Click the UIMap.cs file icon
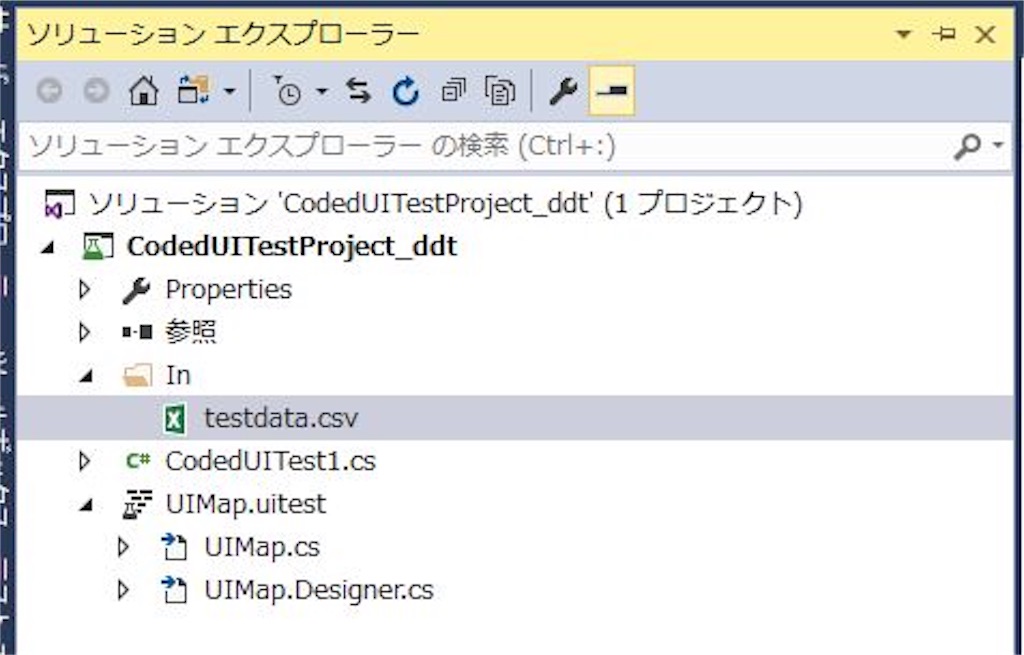1024x655 pixels. pyautogui.click(x=174, y=547)
